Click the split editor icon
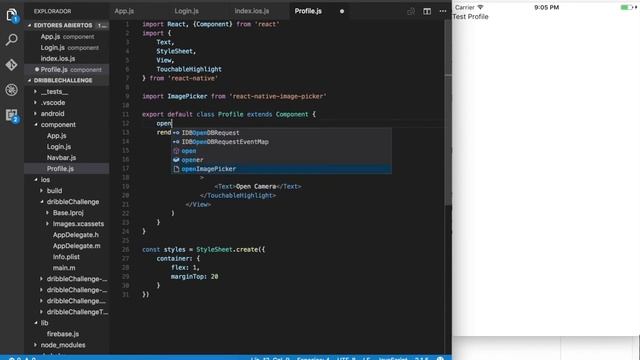Screen dimensions: 640x360 point(427,11)
